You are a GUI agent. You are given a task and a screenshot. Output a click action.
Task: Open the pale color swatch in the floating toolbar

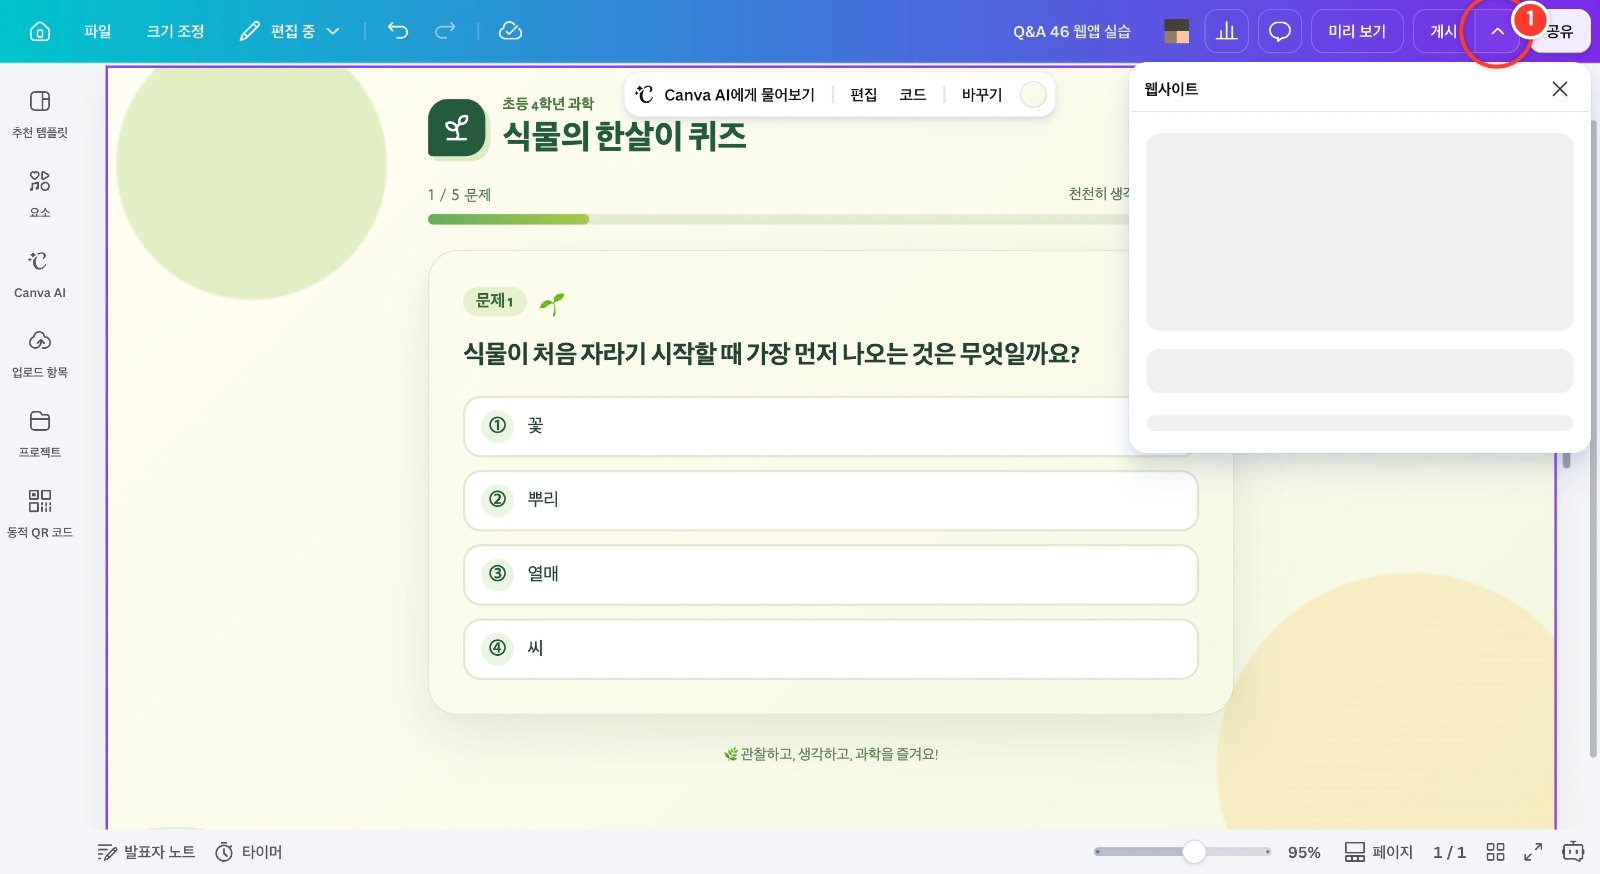pyautogui.click(x=1033, y=94)
